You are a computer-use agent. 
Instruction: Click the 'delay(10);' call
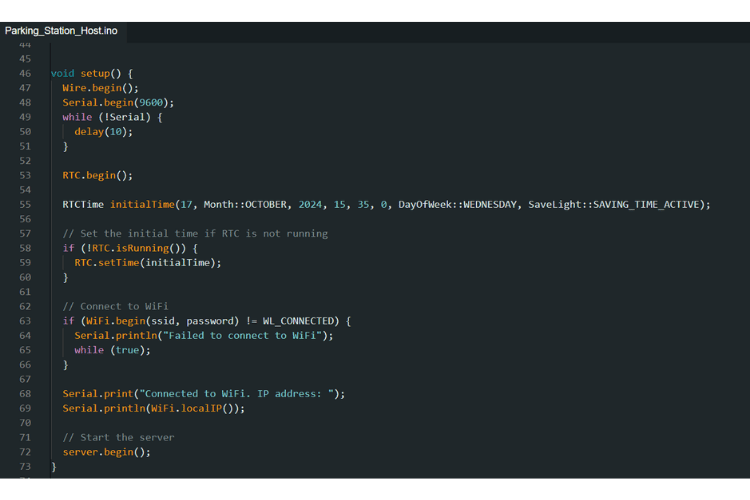pyautogui.click(x=103, y=132)
